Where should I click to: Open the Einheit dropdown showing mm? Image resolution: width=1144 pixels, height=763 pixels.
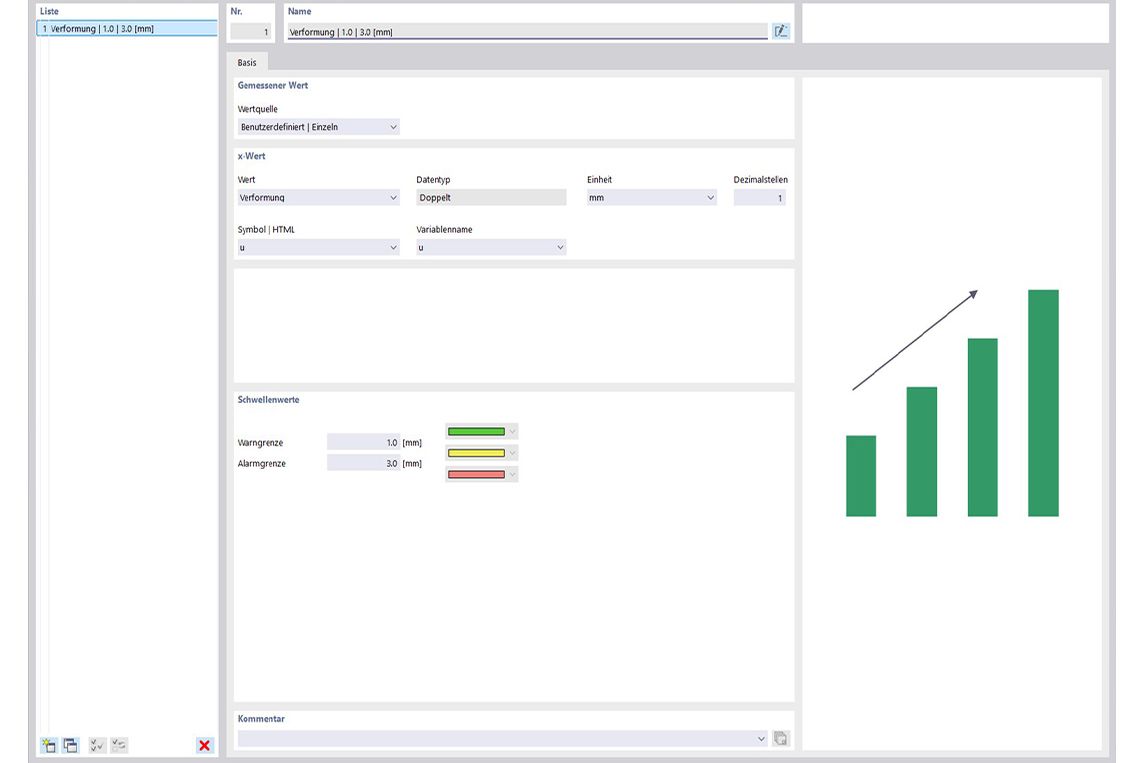(x=652, y=198)
